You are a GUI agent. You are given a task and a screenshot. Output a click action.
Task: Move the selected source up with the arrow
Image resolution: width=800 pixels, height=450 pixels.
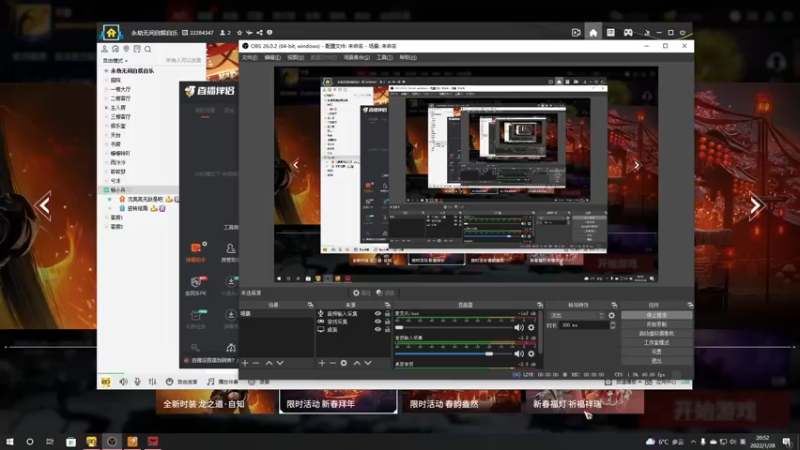click(x=357, y=363)
